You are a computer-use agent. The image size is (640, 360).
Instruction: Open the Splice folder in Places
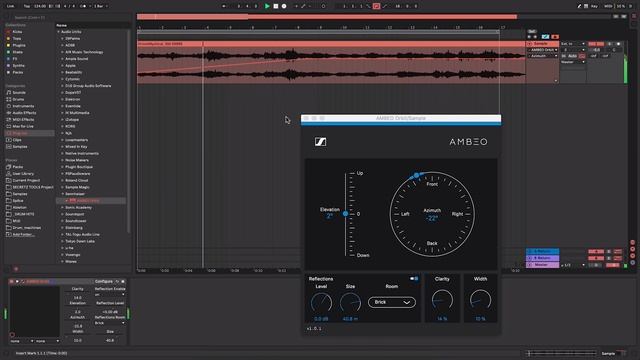pos(18,200)
